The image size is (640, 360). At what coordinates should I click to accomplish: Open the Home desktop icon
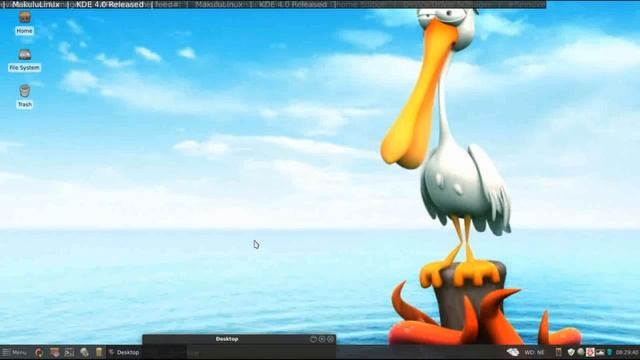tap(24, 23)
